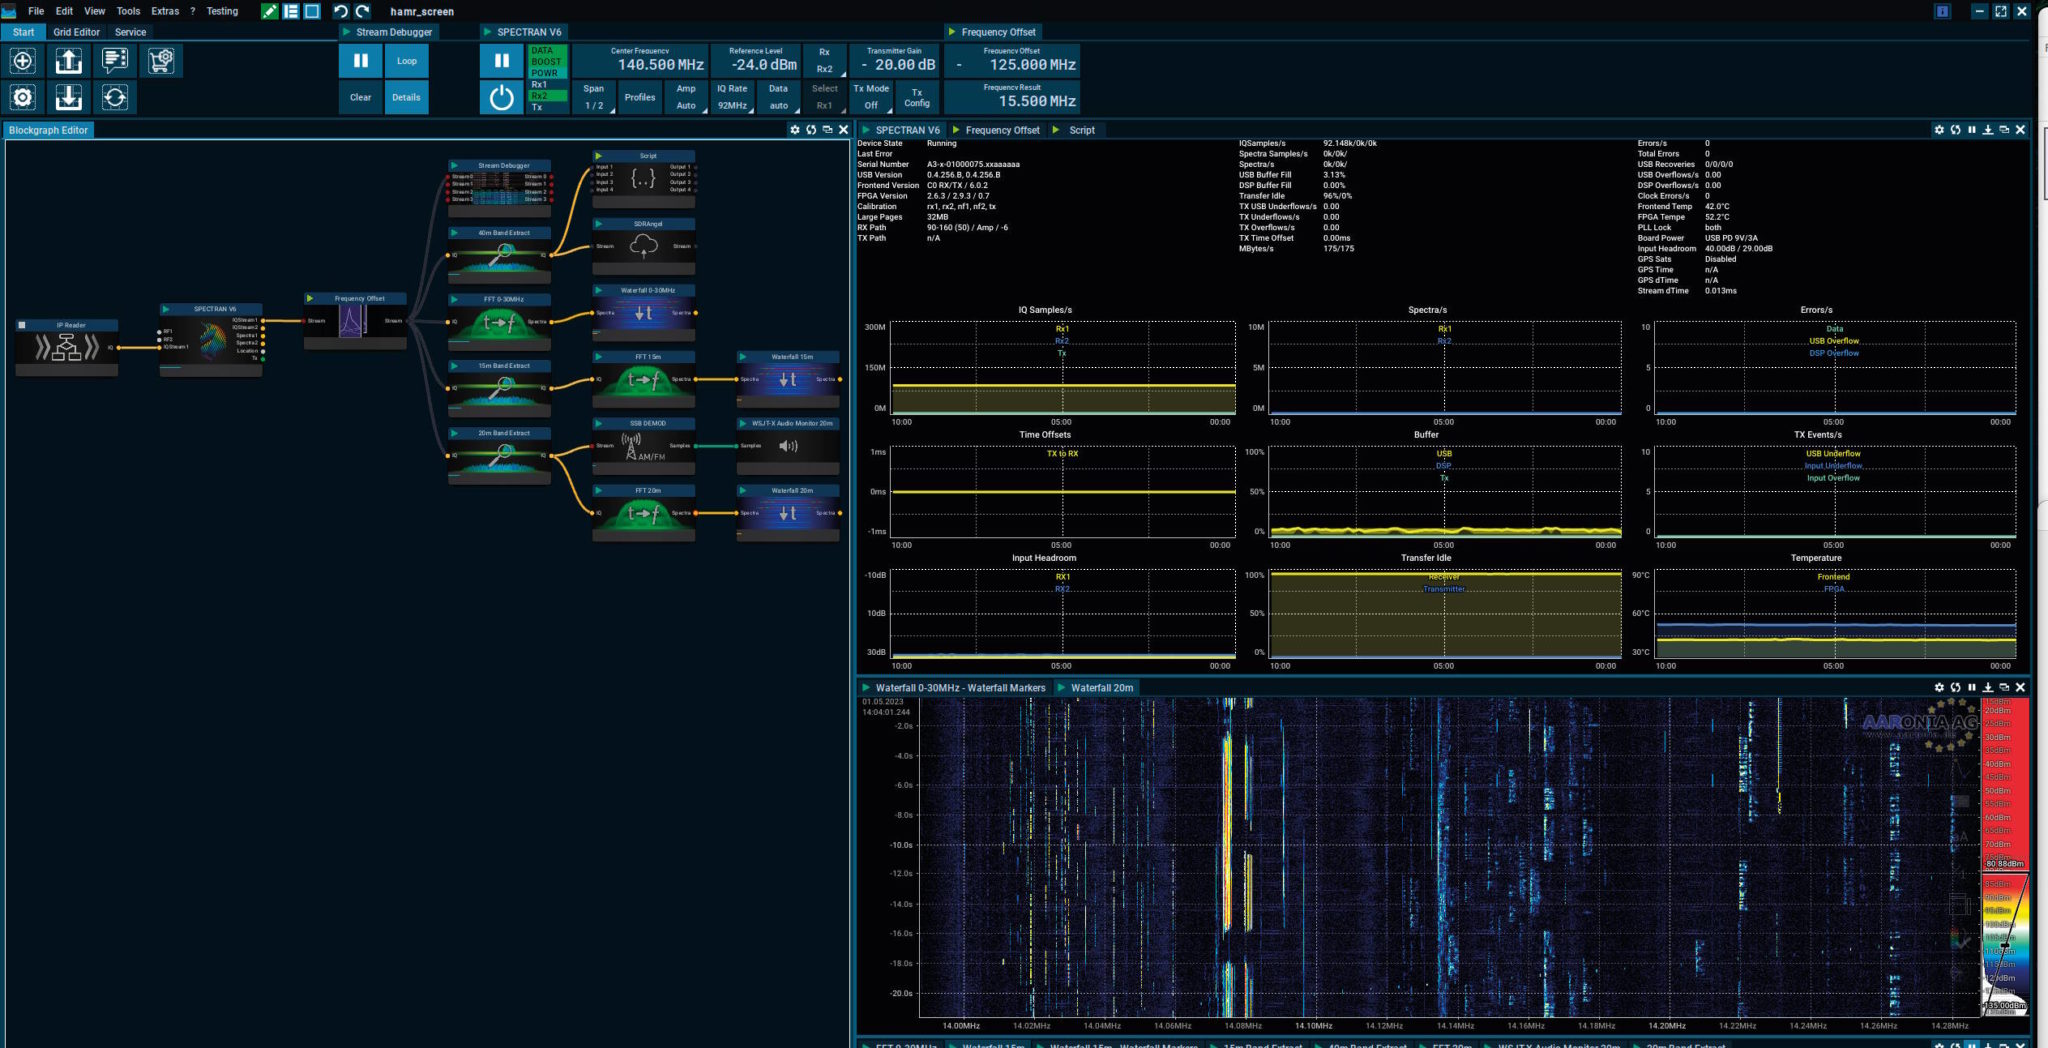This screenshot has width=2048, height=1048.
Task: Click the upload mission icon
Action: click(x=68, y=61)
